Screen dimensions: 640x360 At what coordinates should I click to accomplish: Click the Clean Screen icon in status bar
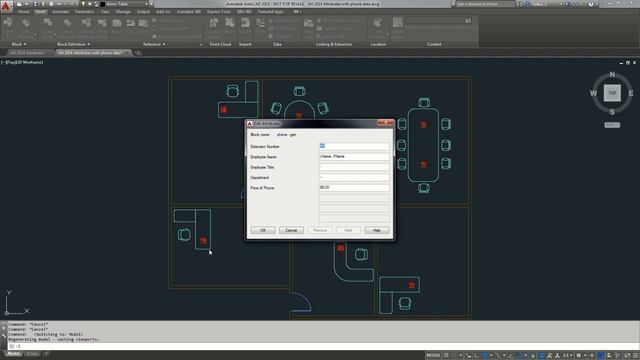click(627, 356)
